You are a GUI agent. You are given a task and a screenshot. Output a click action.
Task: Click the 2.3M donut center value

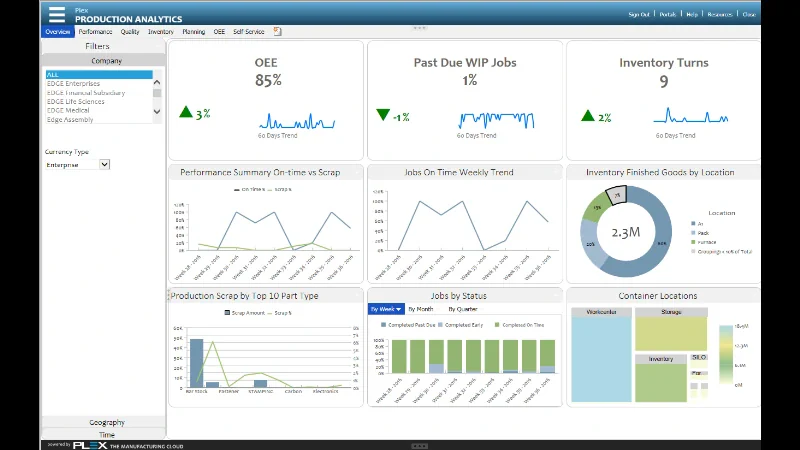point(626,232)
